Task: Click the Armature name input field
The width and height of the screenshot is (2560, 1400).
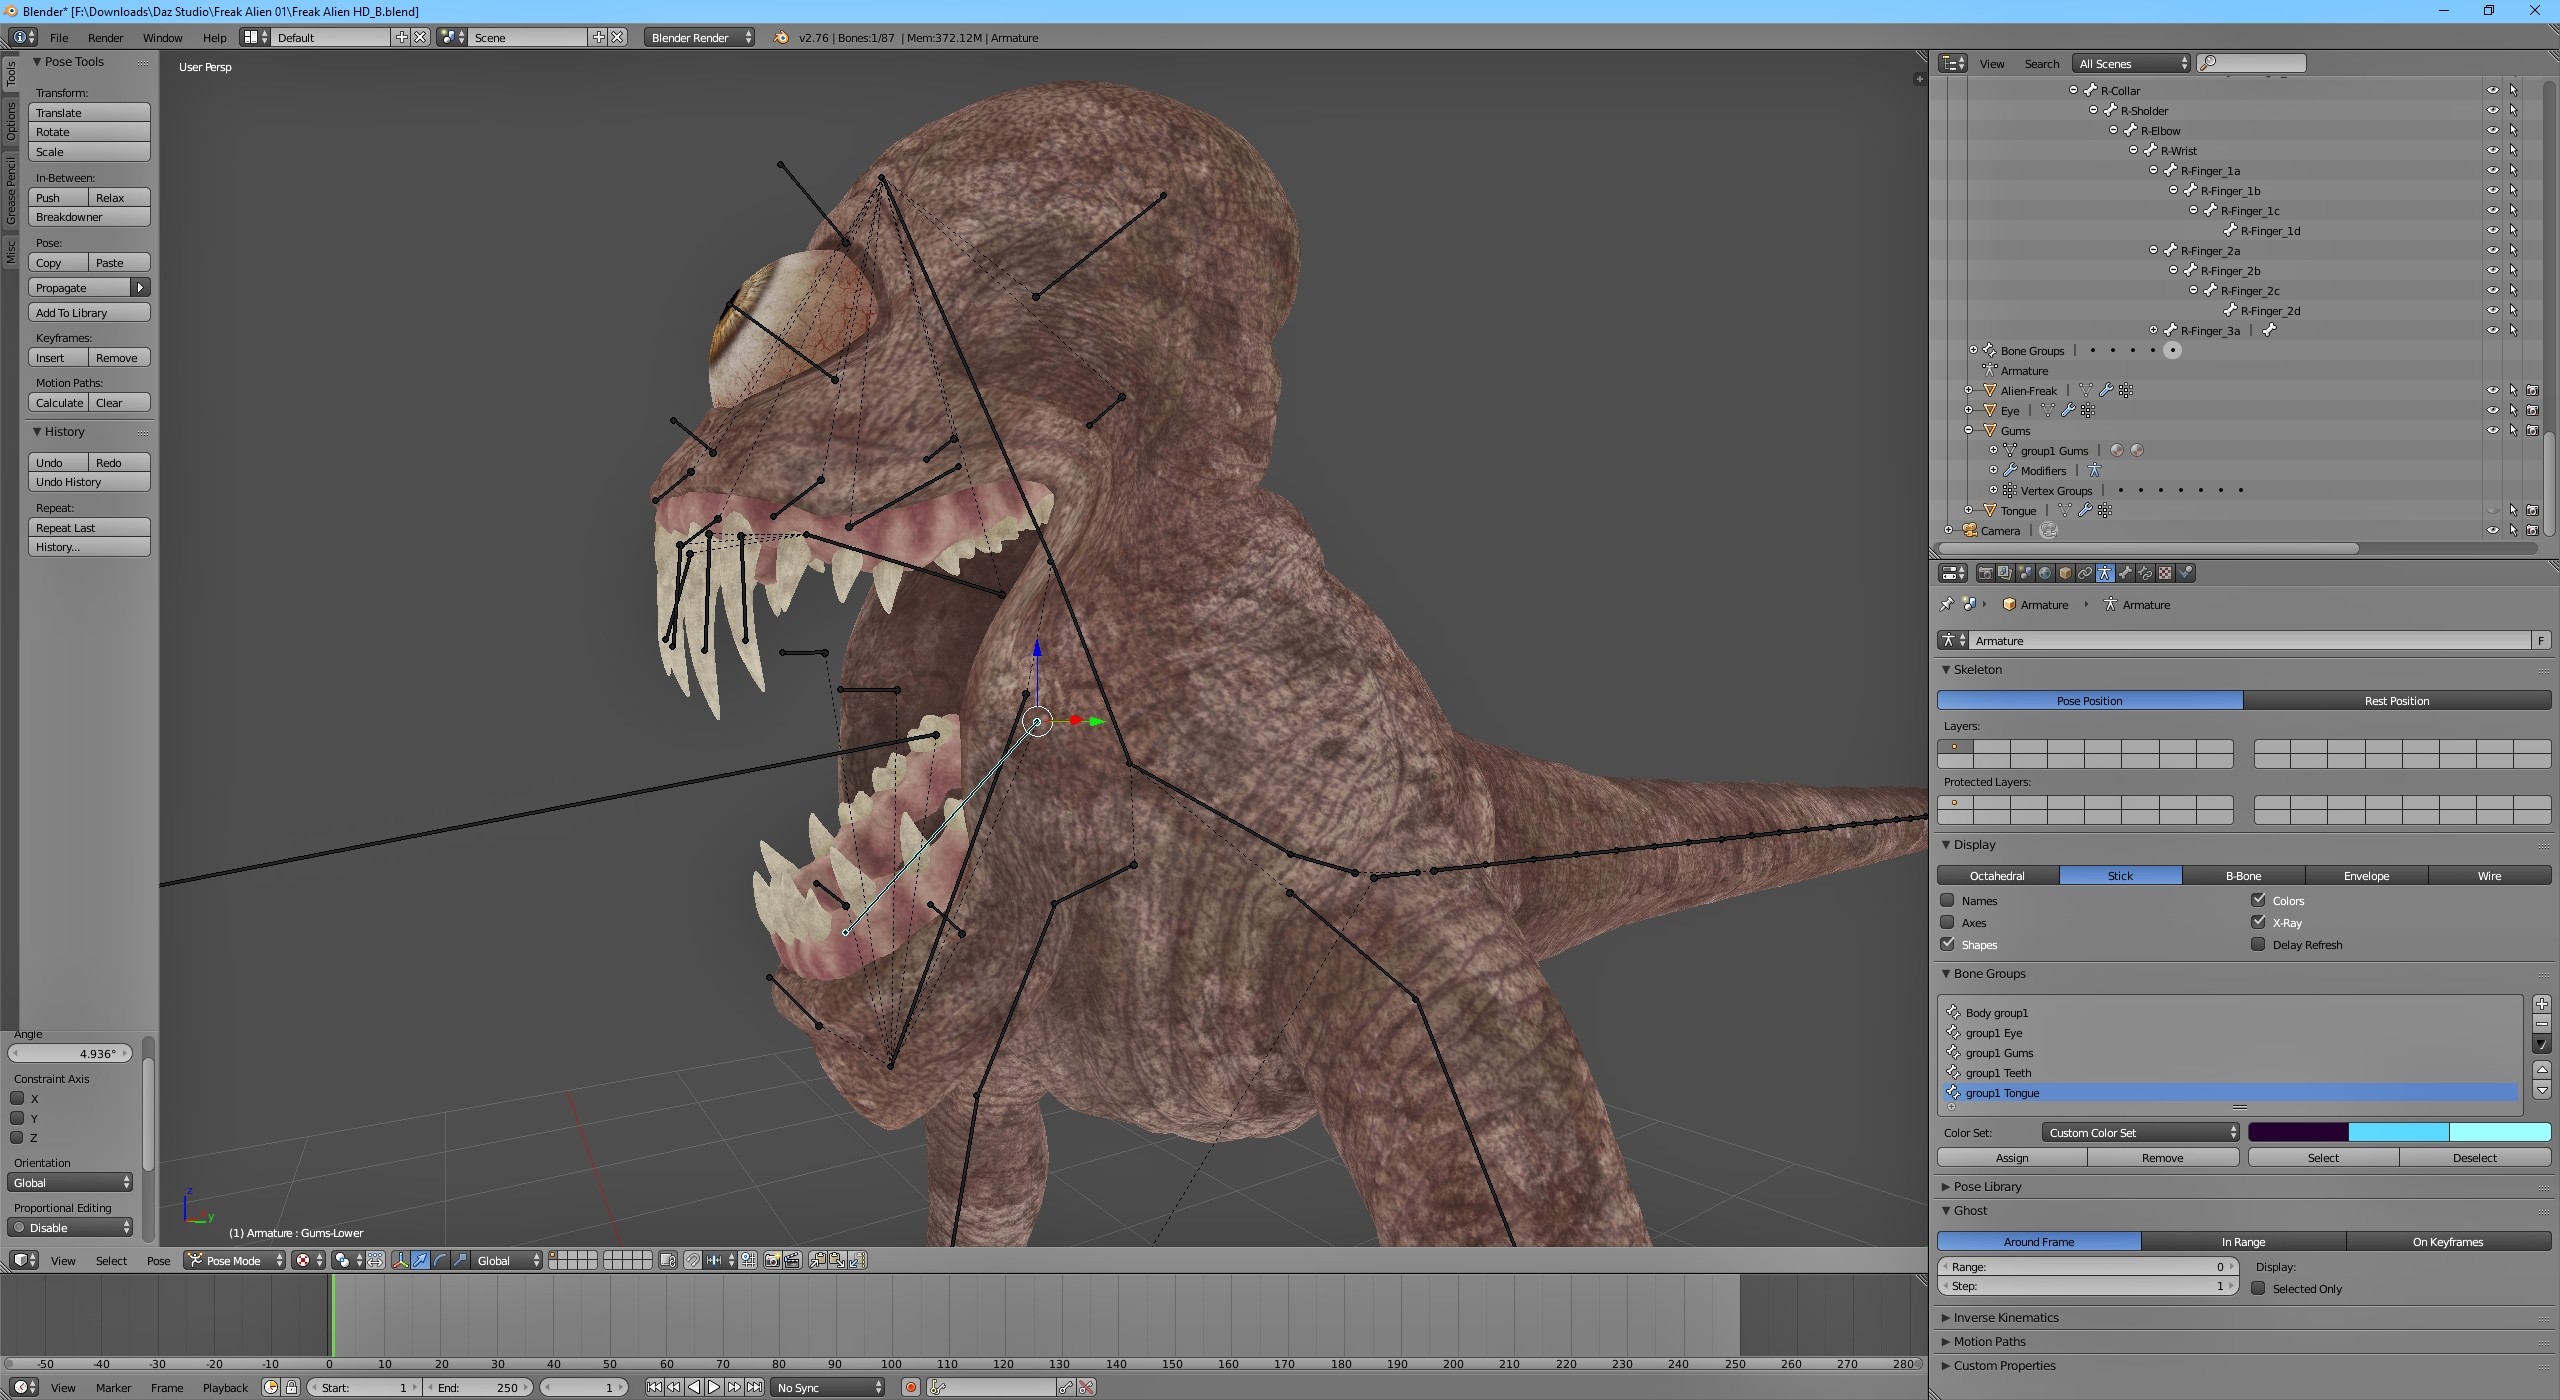Action: [x=2250, y=640]
